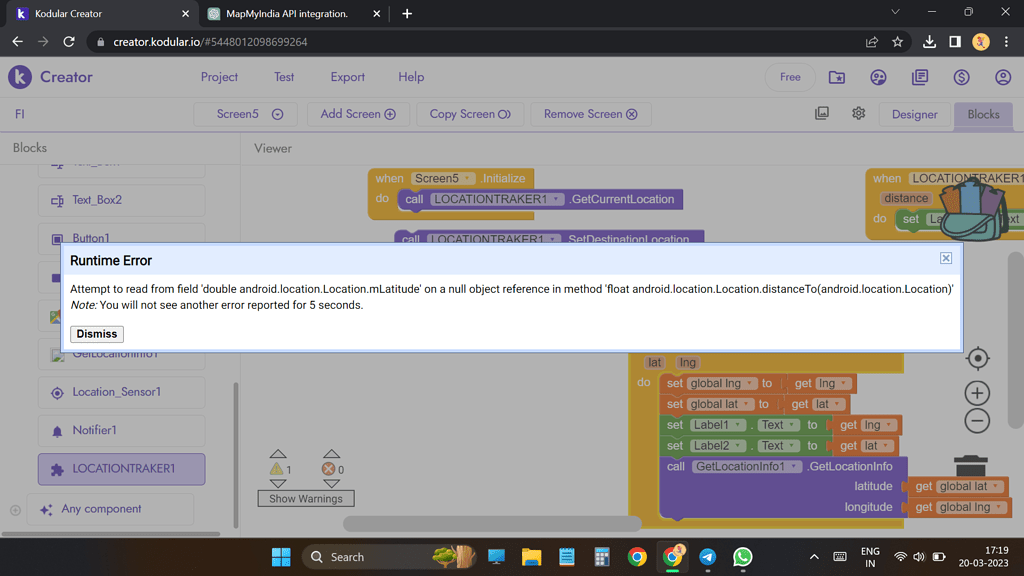Zoom out the blocks workspace
This screenshot has width=1024, height=576.
tap(978, 421)
